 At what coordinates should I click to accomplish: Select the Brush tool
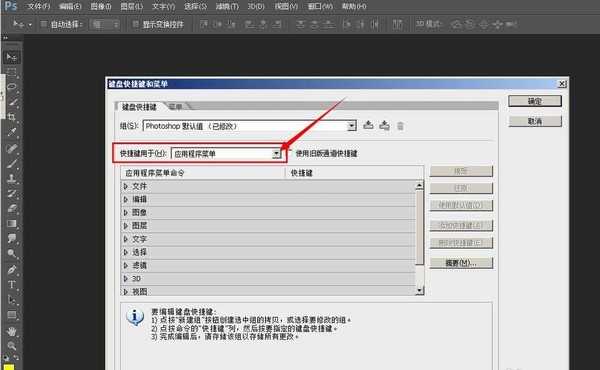point(11,163)
